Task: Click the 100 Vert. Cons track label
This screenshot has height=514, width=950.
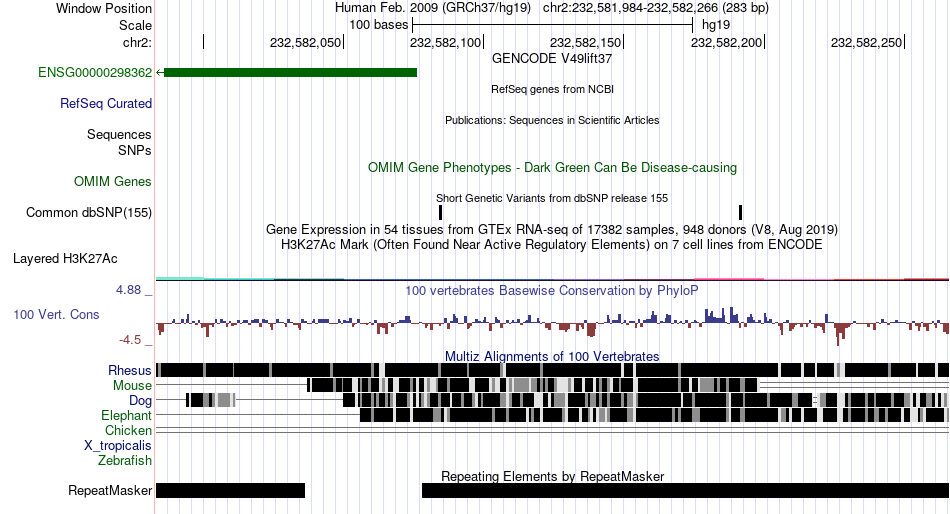Action: pyautogui.click(x=56, y=315)
